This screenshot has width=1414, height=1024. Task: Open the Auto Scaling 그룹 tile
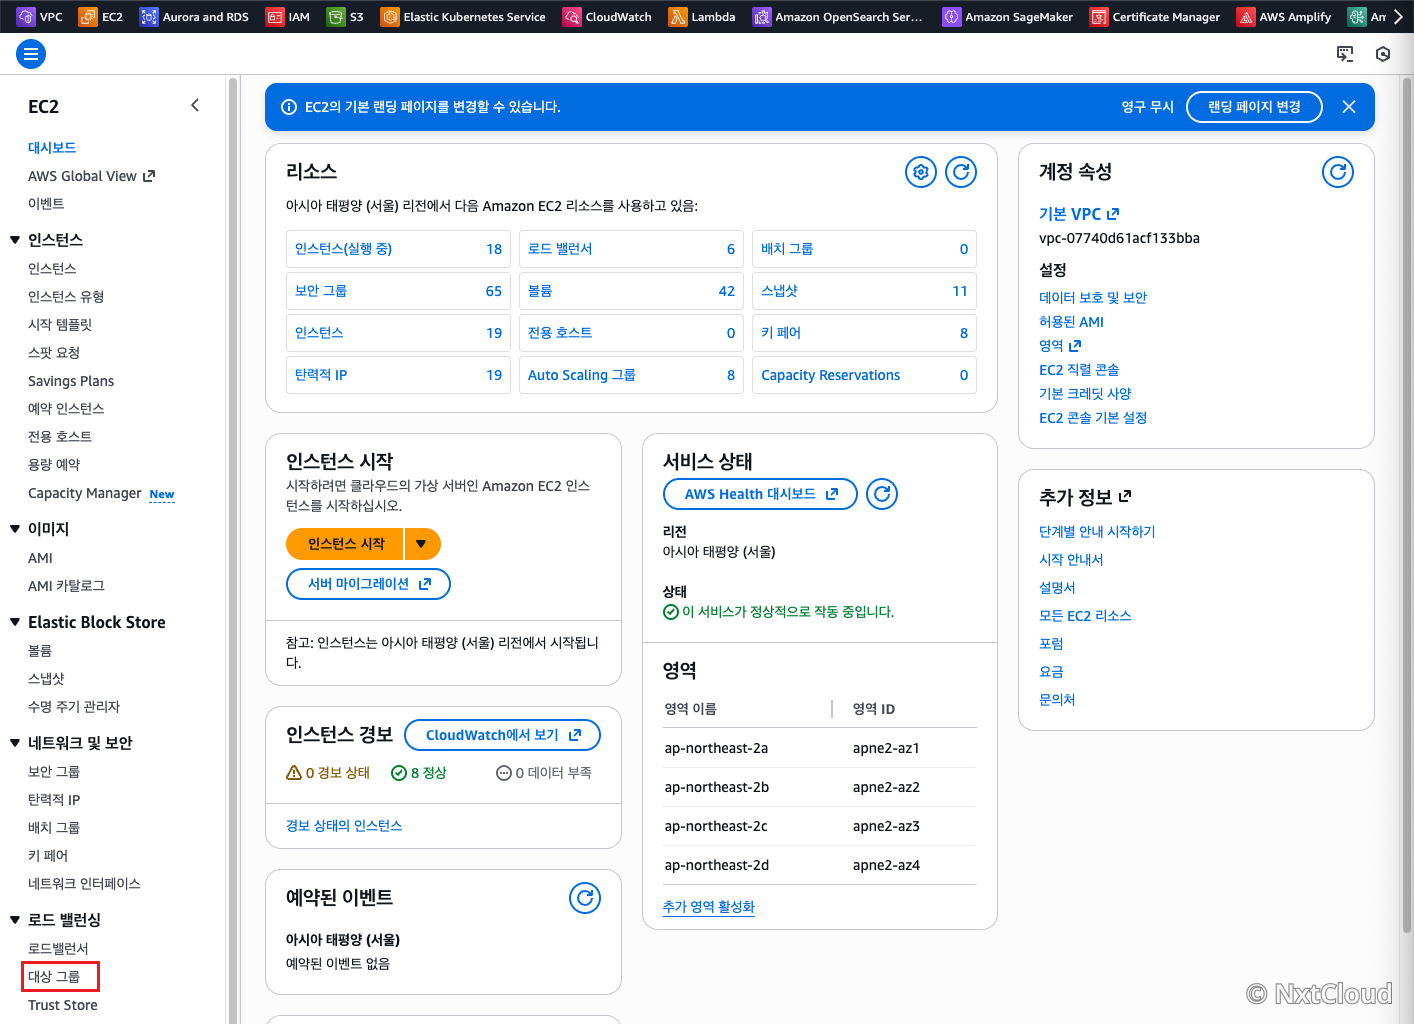[x=631, y=375]
